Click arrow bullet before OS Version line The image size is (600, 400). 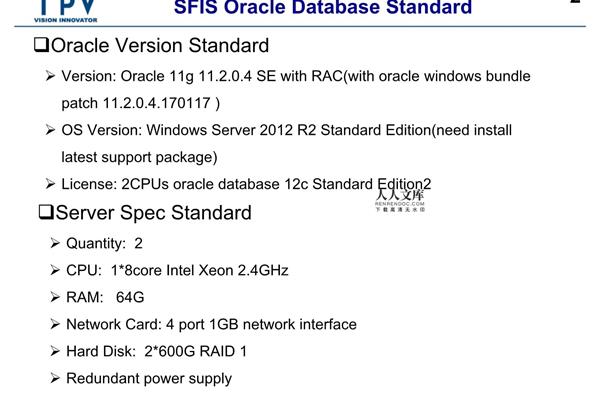[x=50, y=130]
